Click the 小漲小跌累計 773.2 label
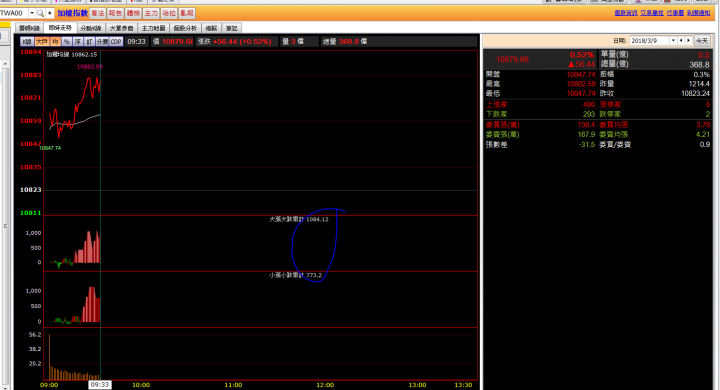 (296, 275)
